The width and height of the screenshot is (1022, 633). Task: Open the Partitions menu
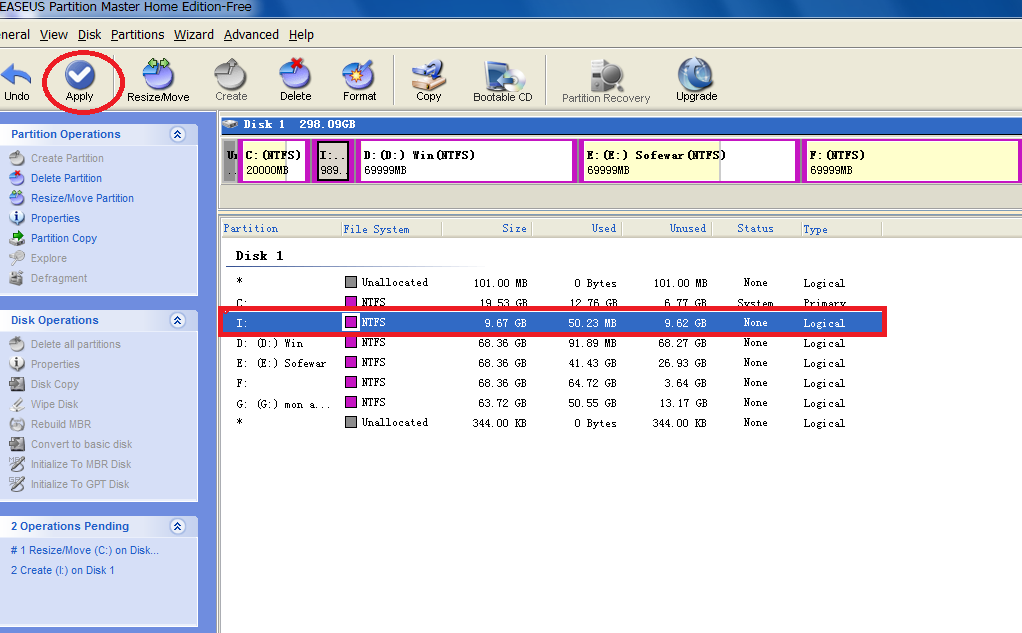(138, 35)
